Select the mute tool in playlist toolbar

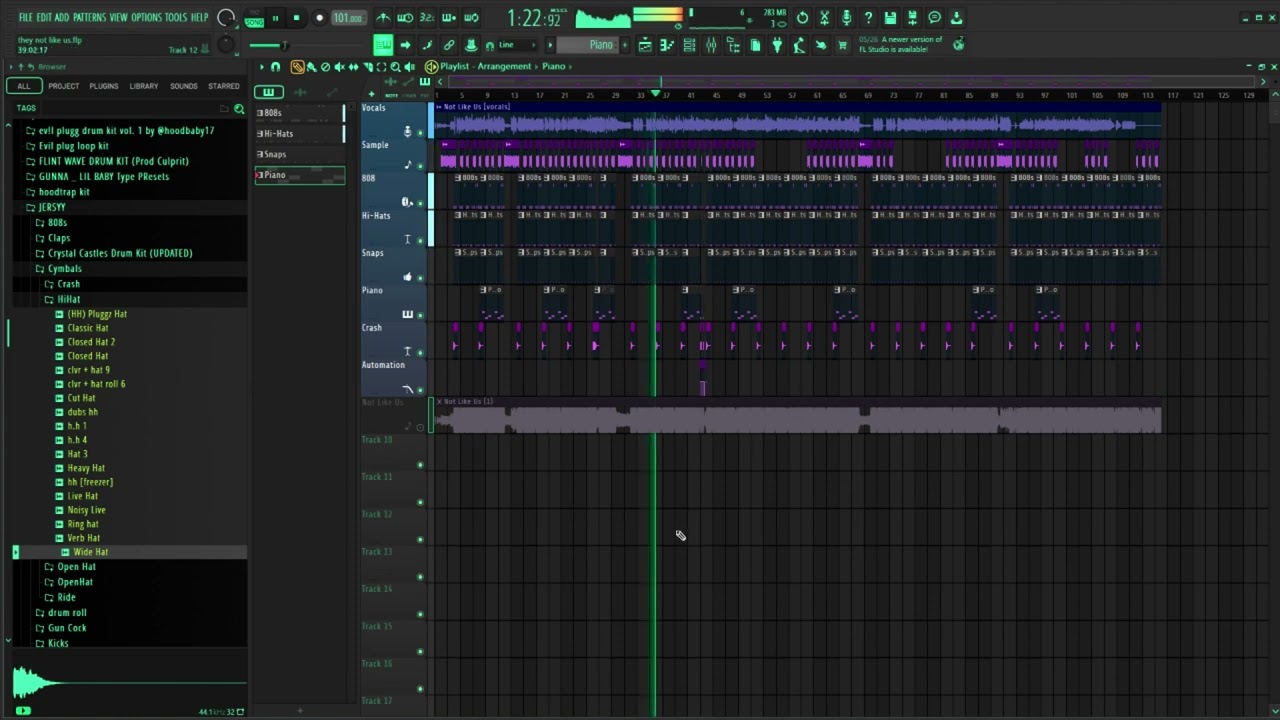(339, 67)
